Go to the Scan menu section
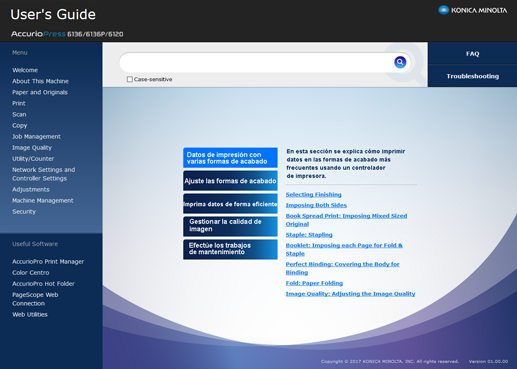 point(19,114)
